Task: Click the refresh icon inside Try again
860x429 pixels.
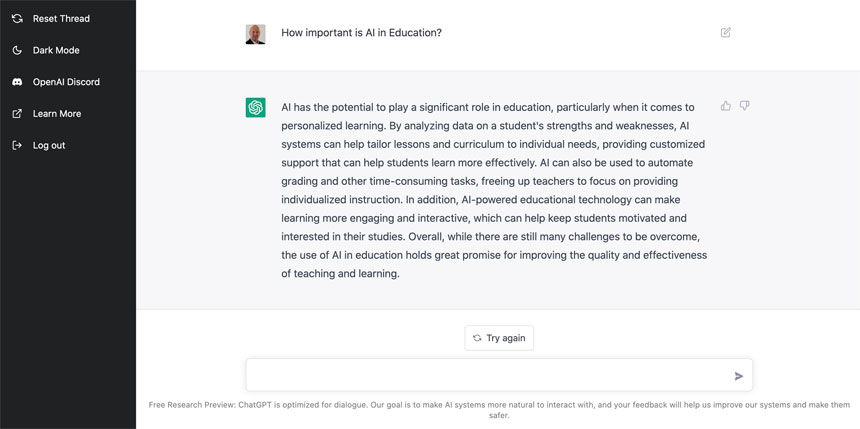Action: [477, 338]
